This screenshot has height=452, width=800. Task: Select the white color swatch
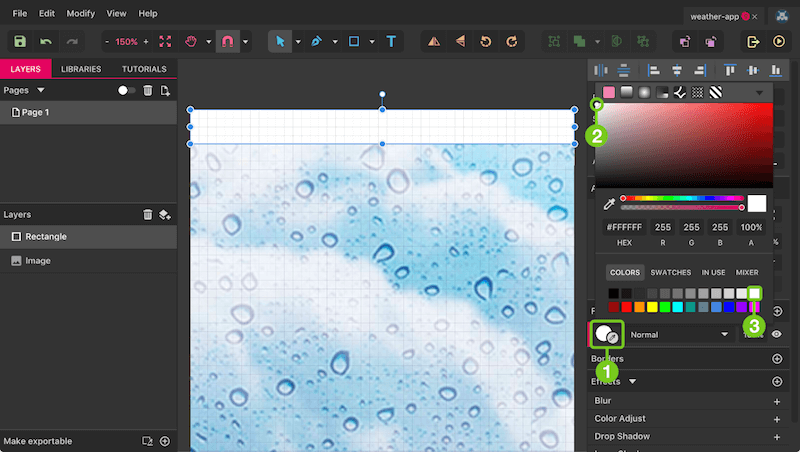coord(754,293)
